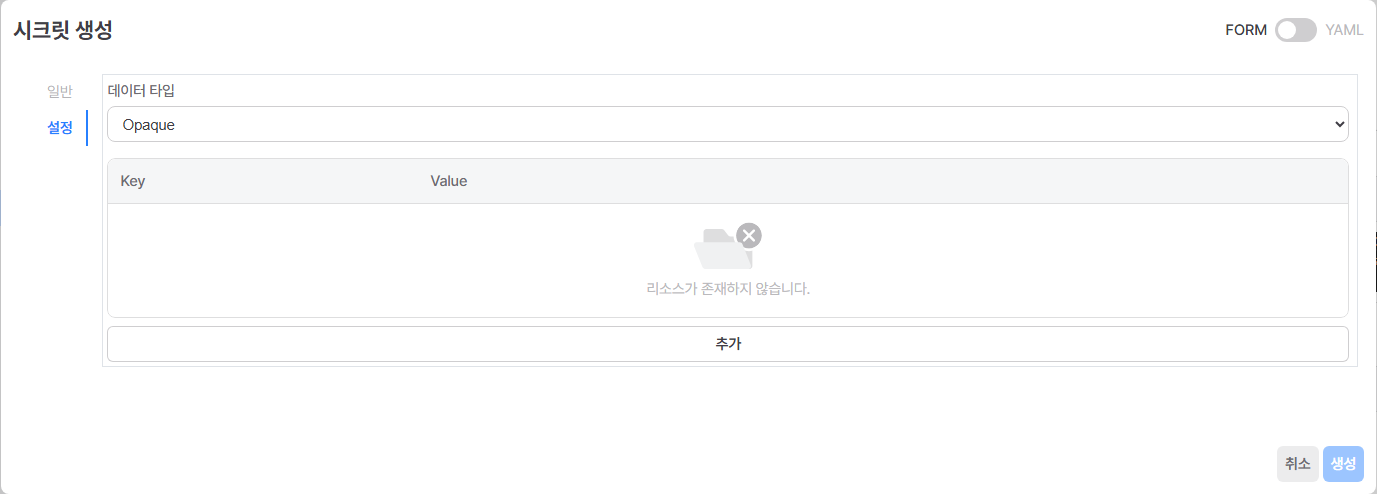Screen dimensions: 1377x494
Task: Cancel with the 취소 button
Action: pos(1298,464)
